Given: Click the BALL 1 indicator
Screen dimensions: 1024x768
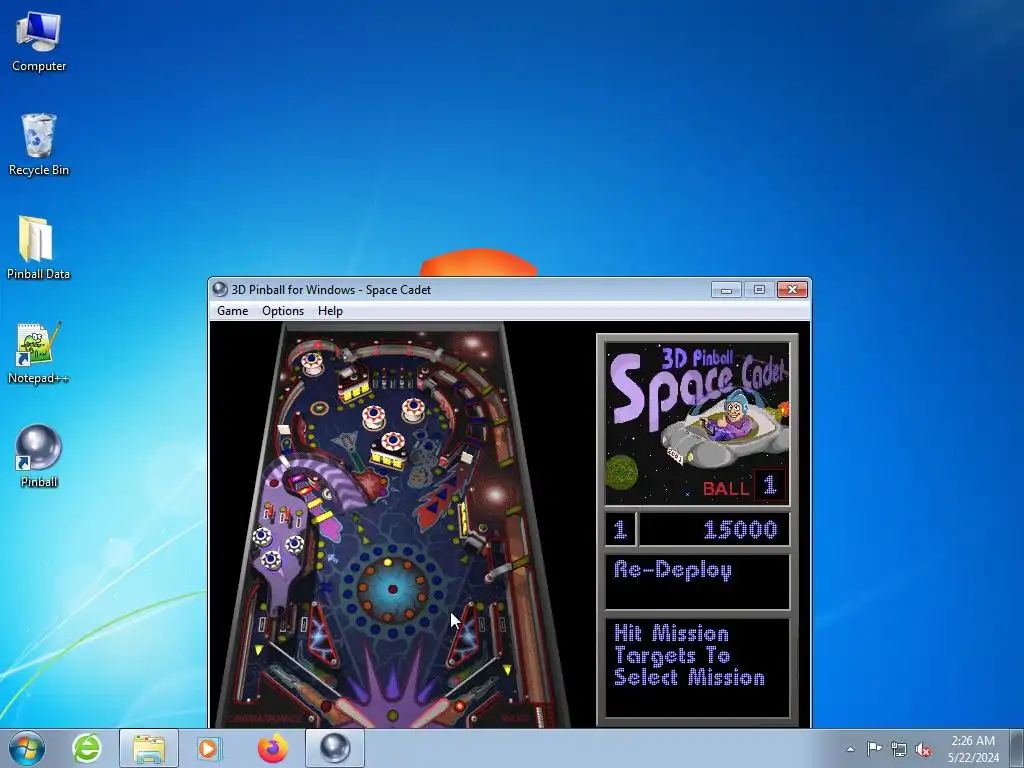Looking at the screenshot, I should click(744, 486).
